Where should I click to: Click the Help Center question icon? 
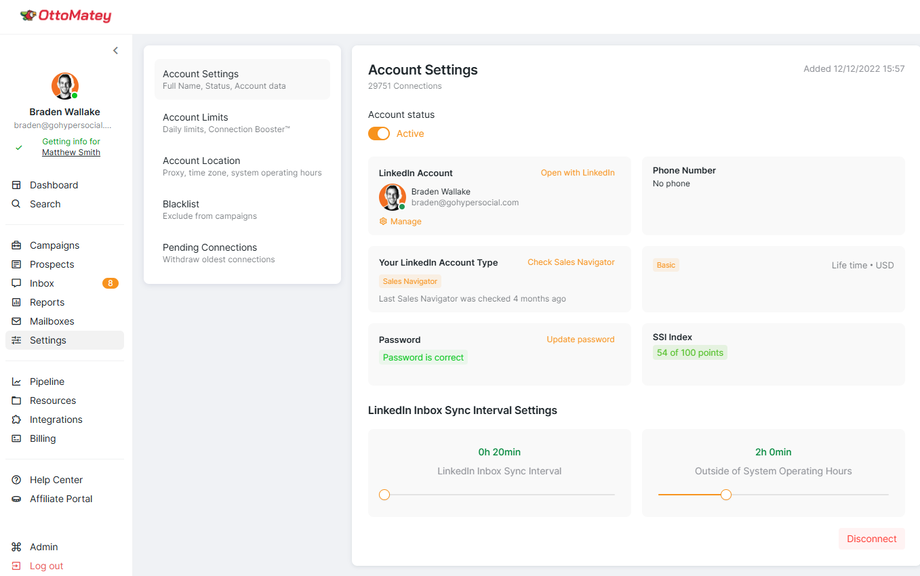[x=16, y=480]
